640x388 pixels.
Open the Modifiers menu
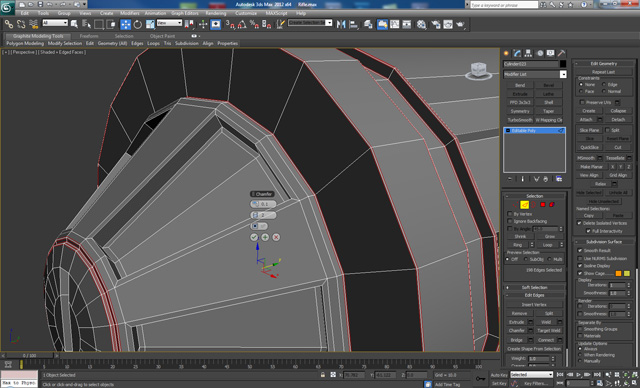coord(130,13)
